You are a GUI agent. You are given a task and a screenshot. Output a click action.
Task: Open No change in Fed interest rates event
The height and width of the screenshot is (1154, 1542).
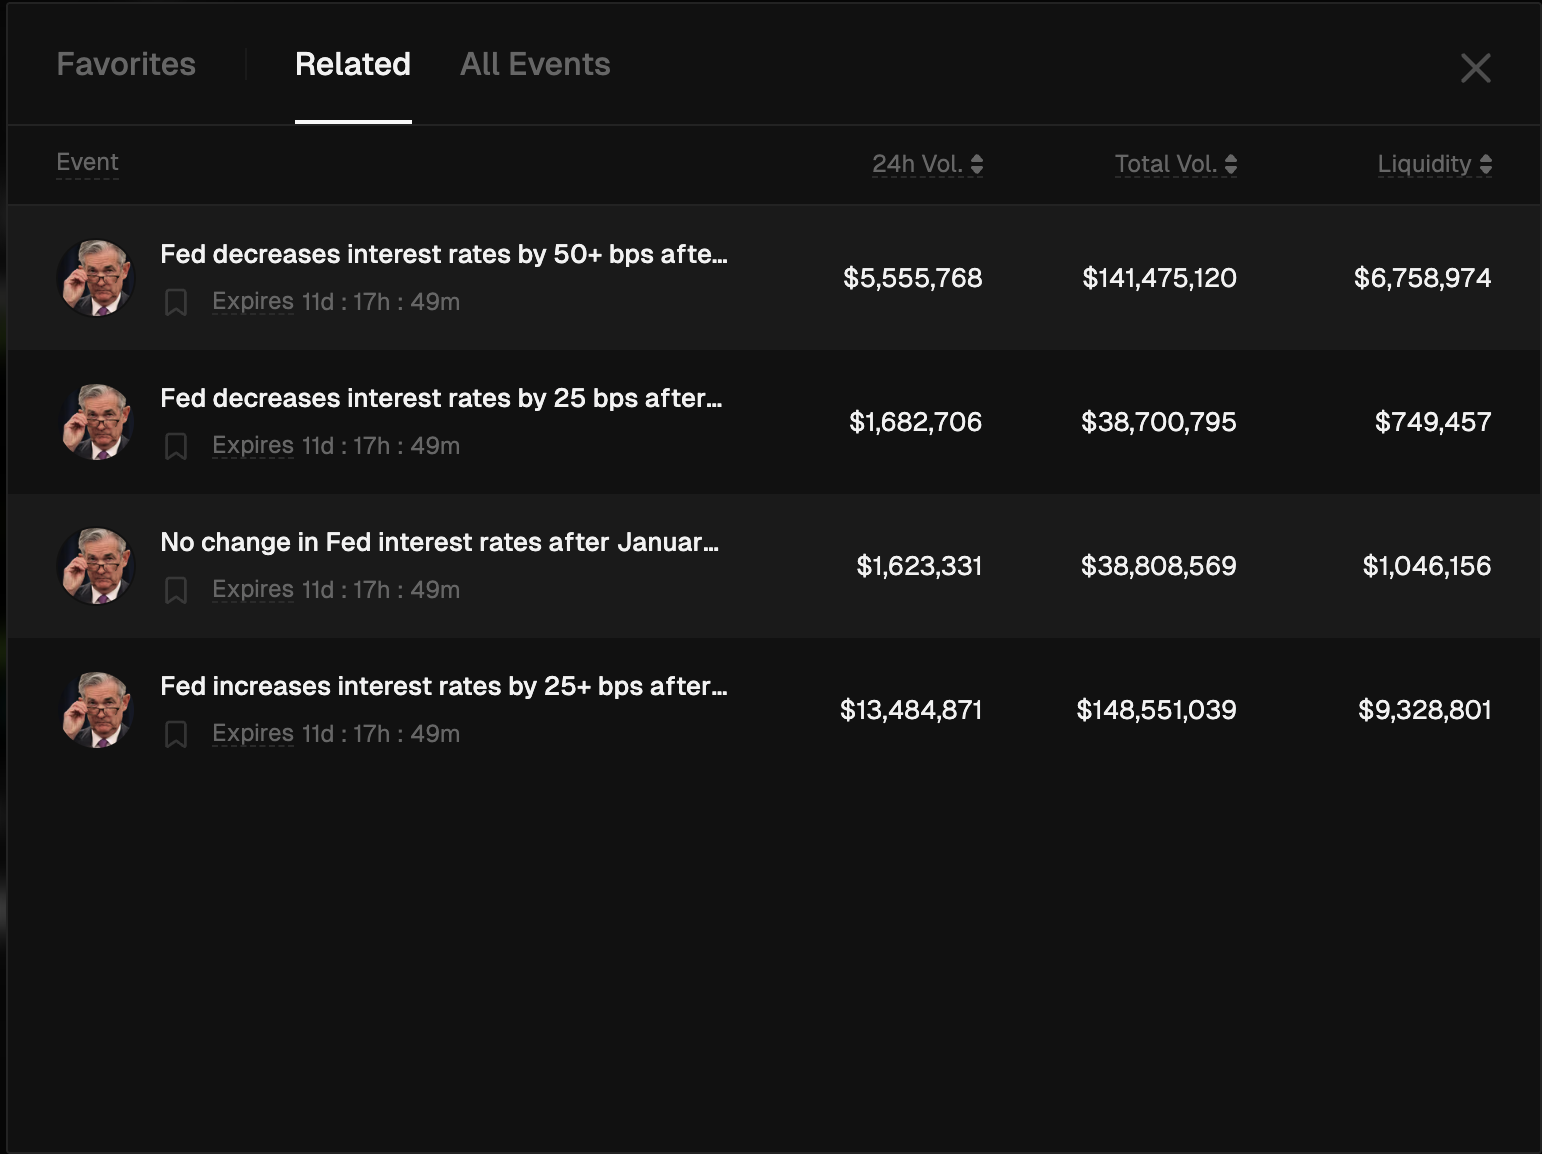click(439, 542)
